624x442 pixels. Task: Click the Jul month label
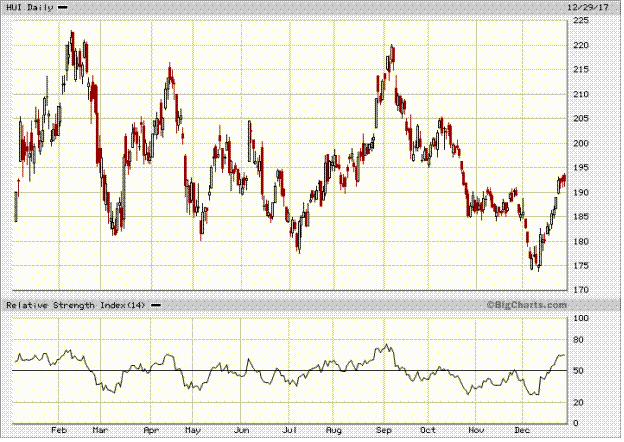[290, 430]
